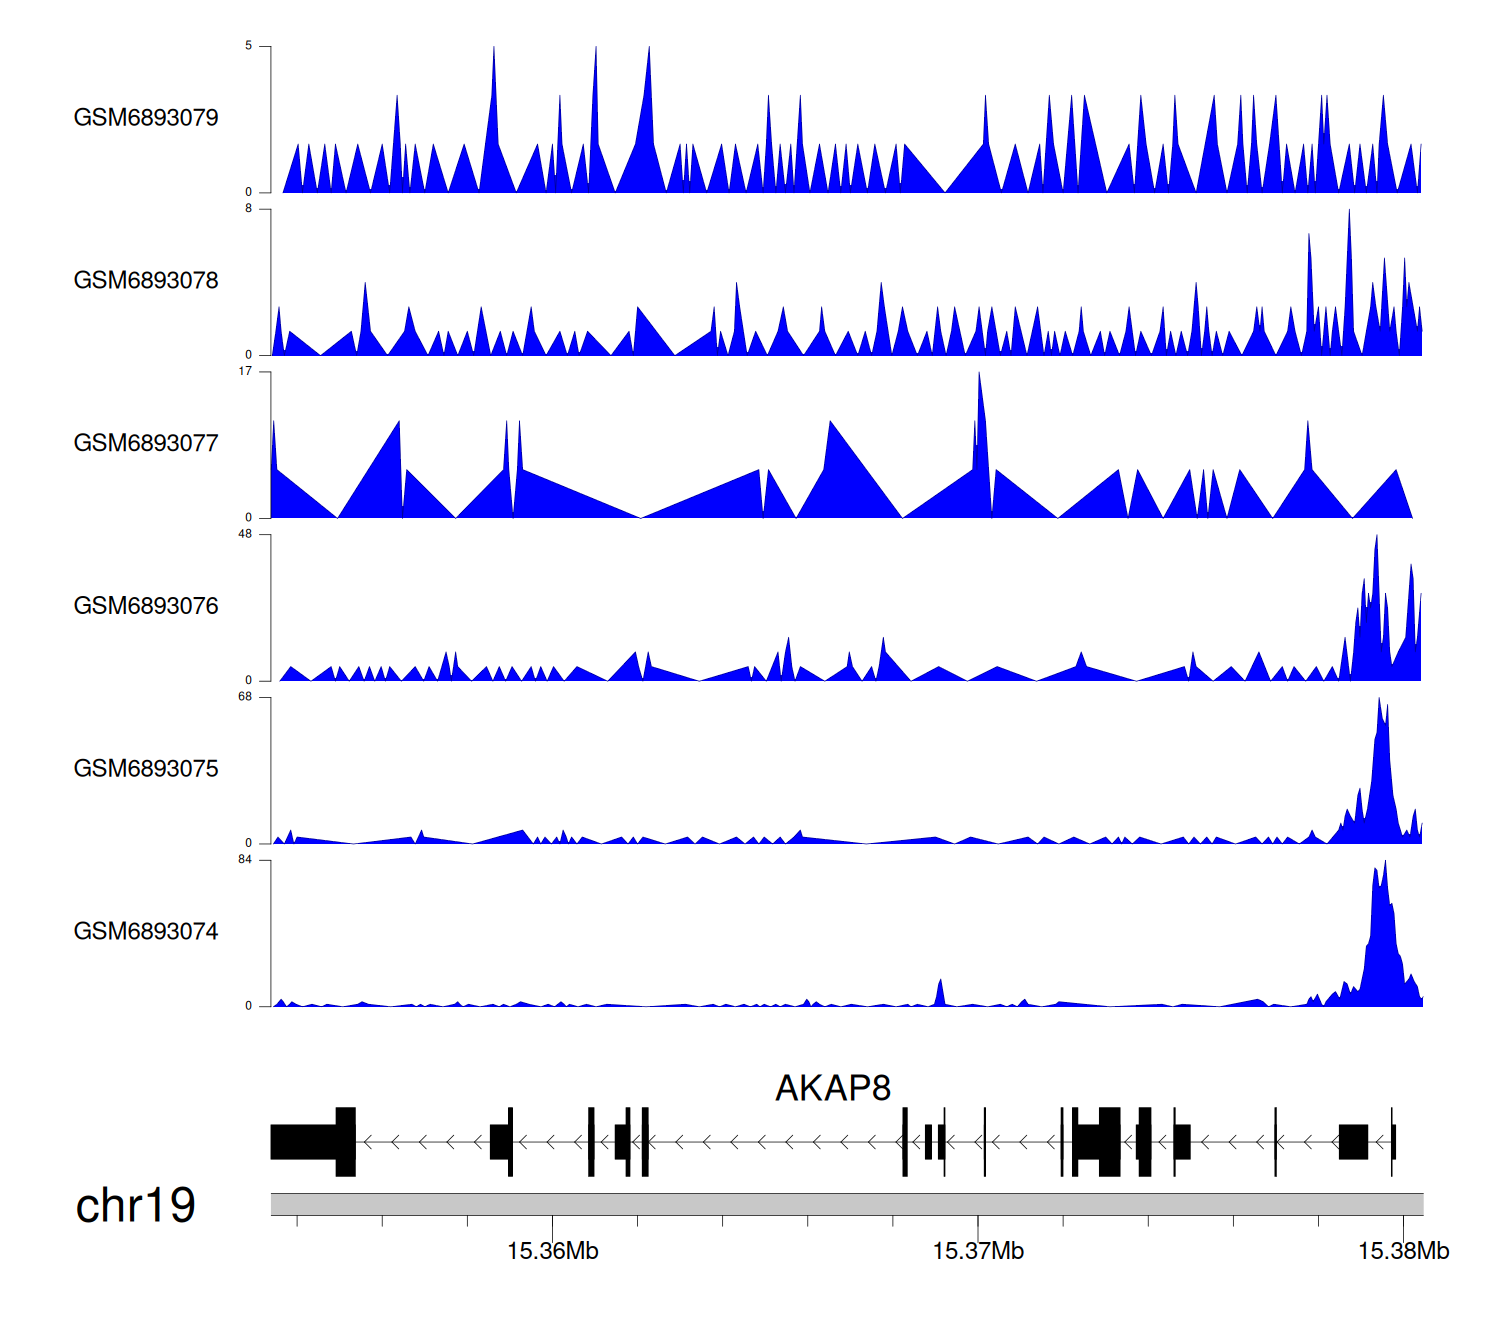Click the isolated mid-gene peak in GSM6893074
1500x1320 pixels.
940,994
